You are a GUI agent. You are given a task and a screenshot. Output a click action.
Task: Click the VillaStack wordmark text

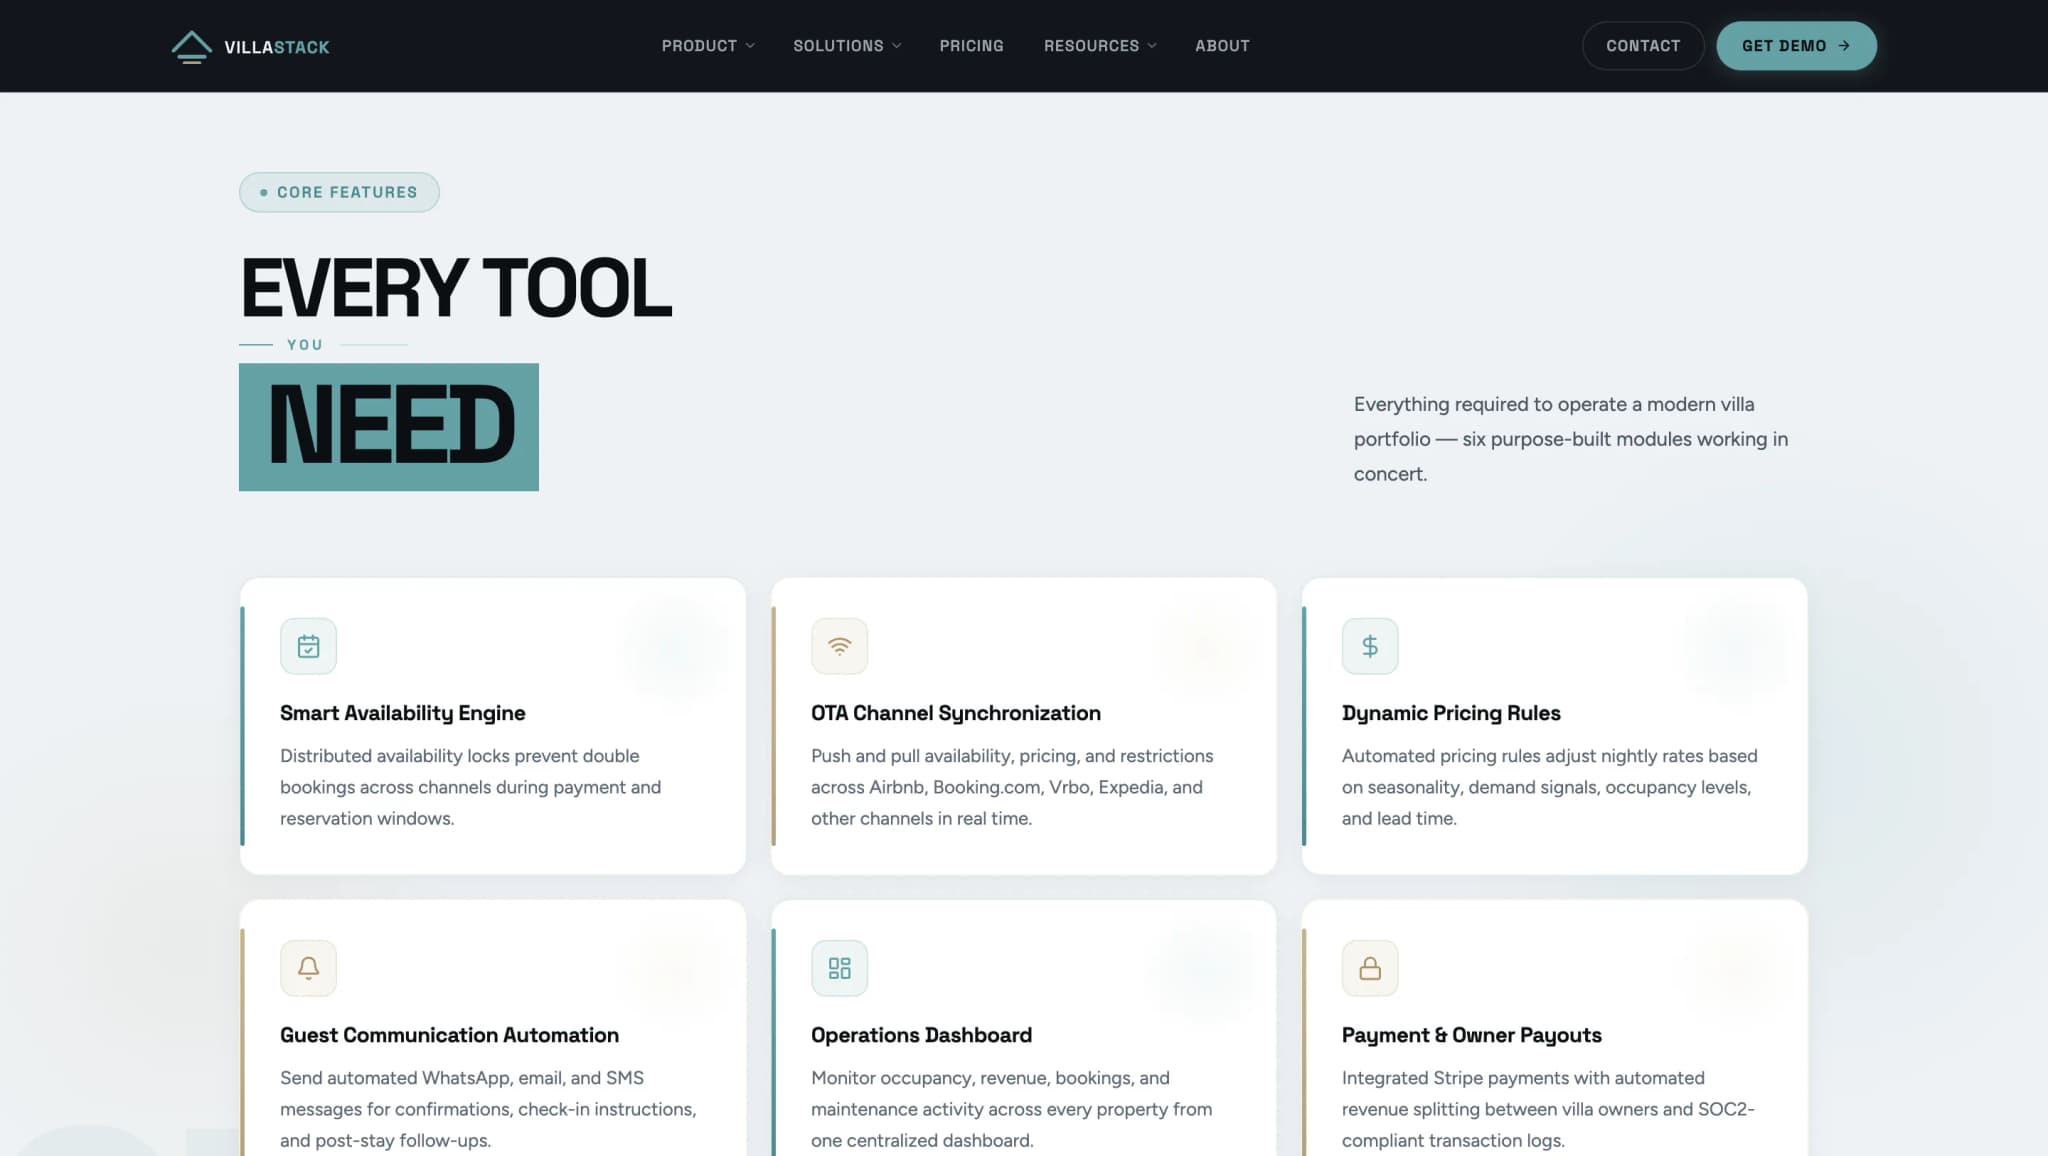(277, 46)
